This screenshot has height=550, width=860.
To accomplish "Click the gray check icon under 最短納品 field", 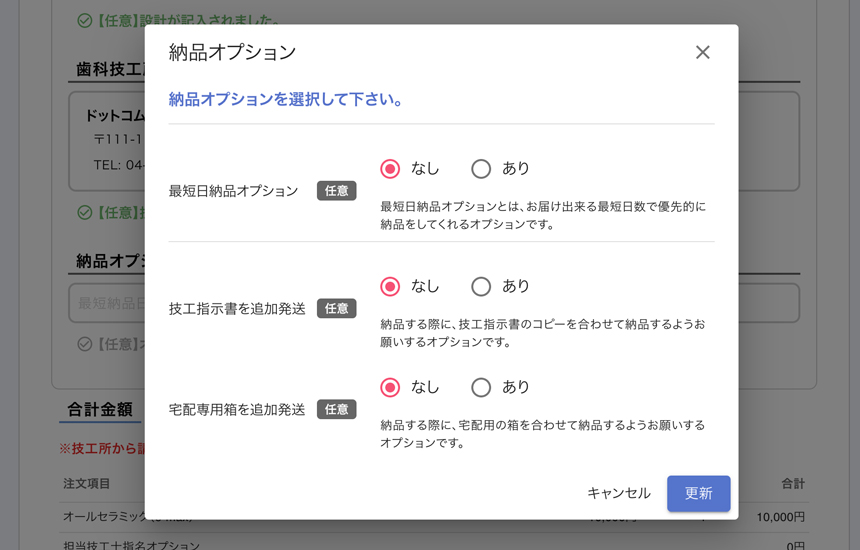I will coord(85,344).
